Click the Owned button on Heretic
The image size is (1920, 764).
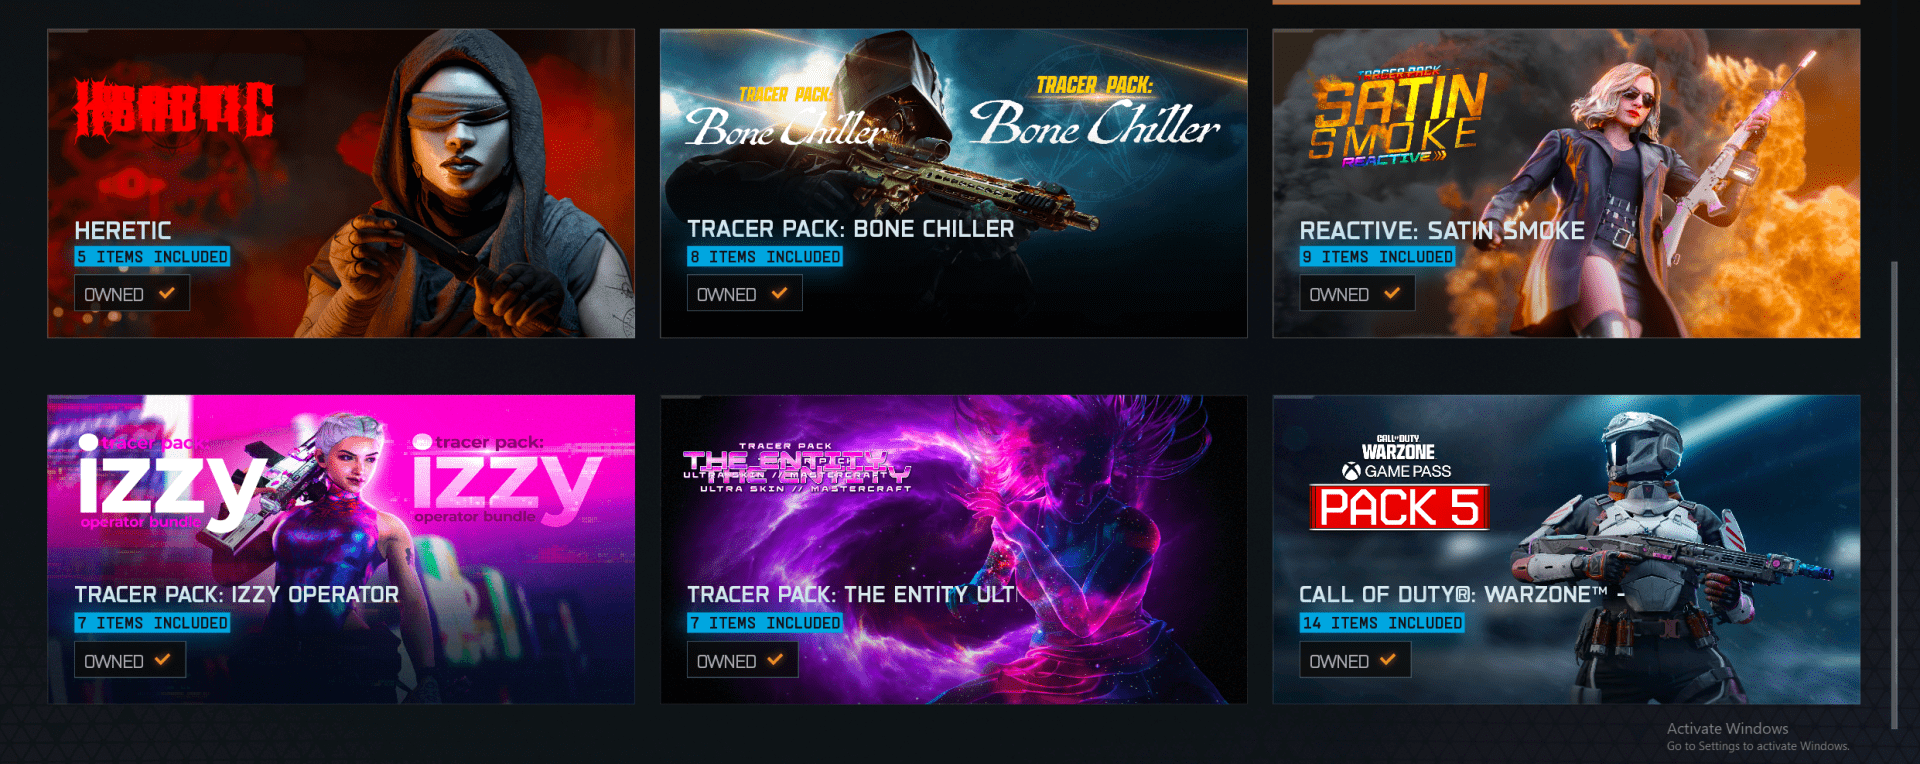[x=131, y=294]
